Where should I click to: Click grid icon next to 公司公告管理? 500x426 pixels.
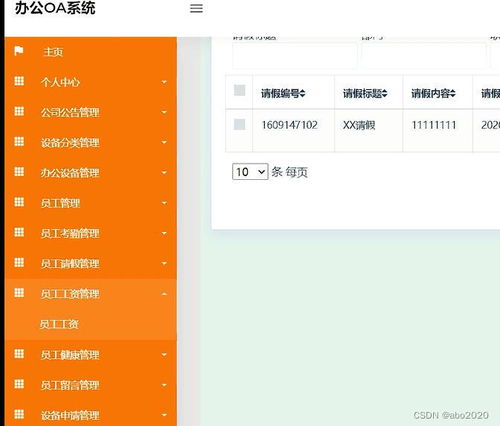pos(19,111)
